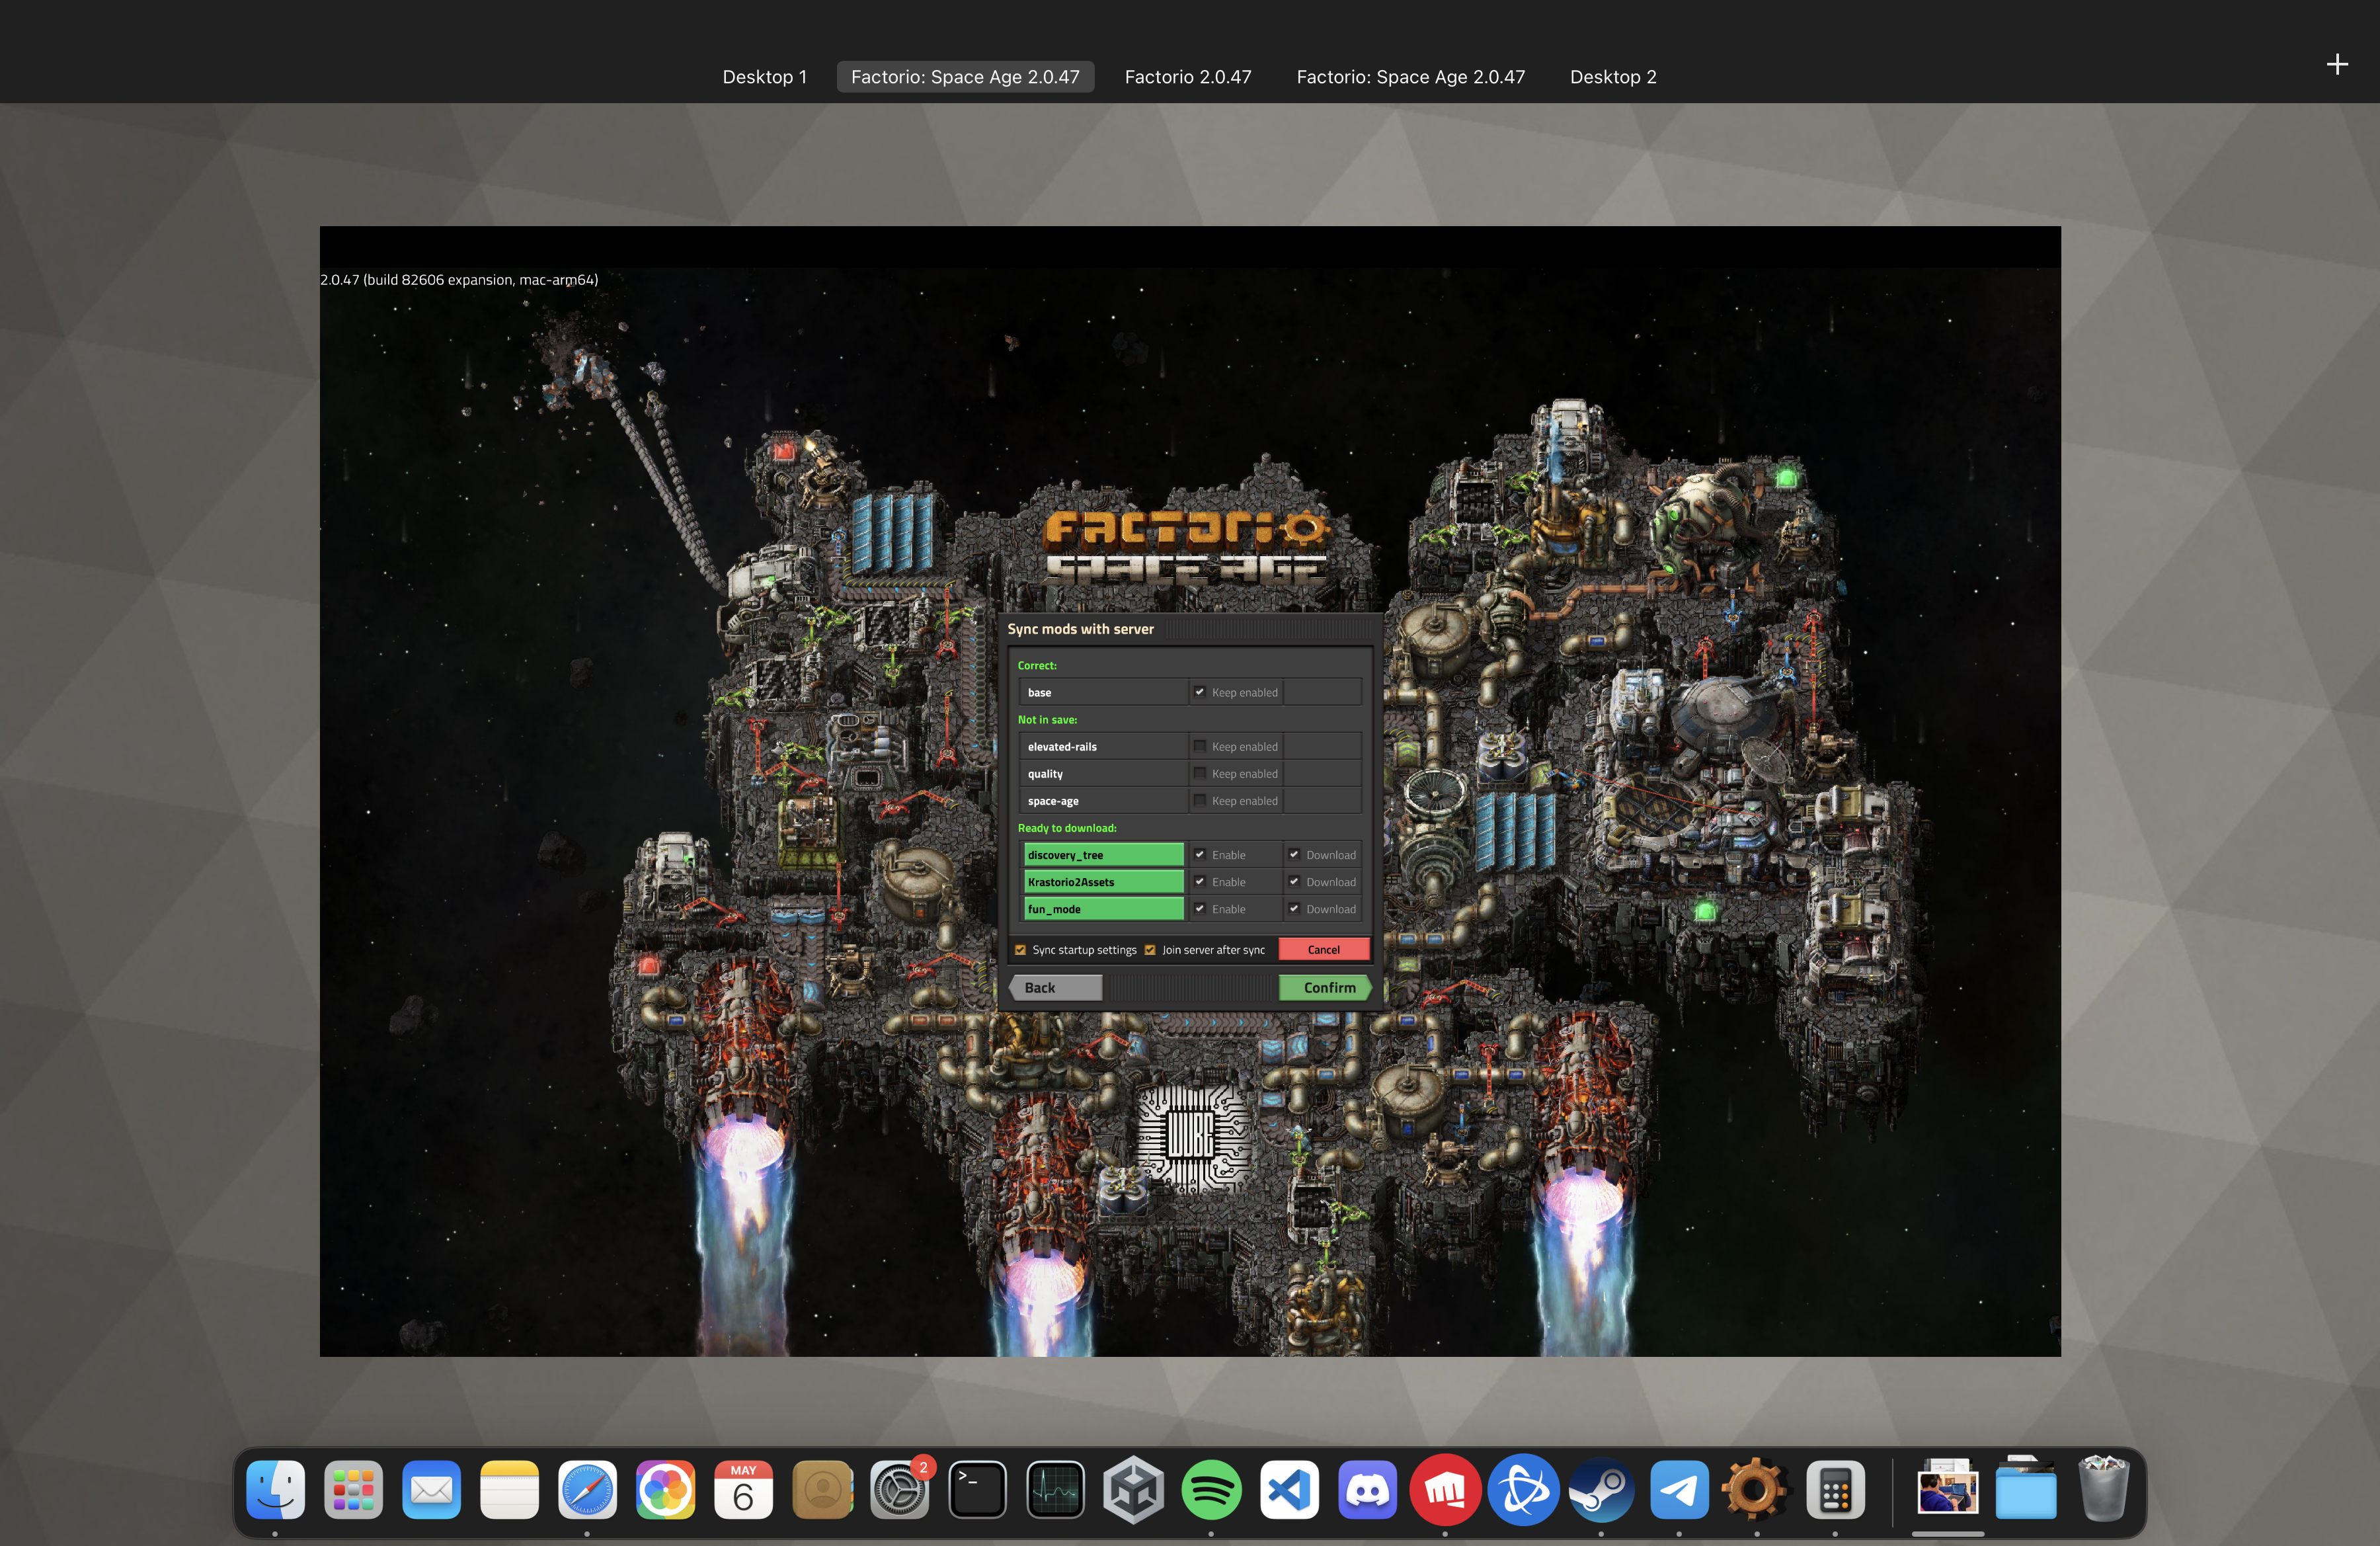Open Calculator from the Dock
Viewport: 2380px width, 1546px height.
[x=1835, y=1489]
